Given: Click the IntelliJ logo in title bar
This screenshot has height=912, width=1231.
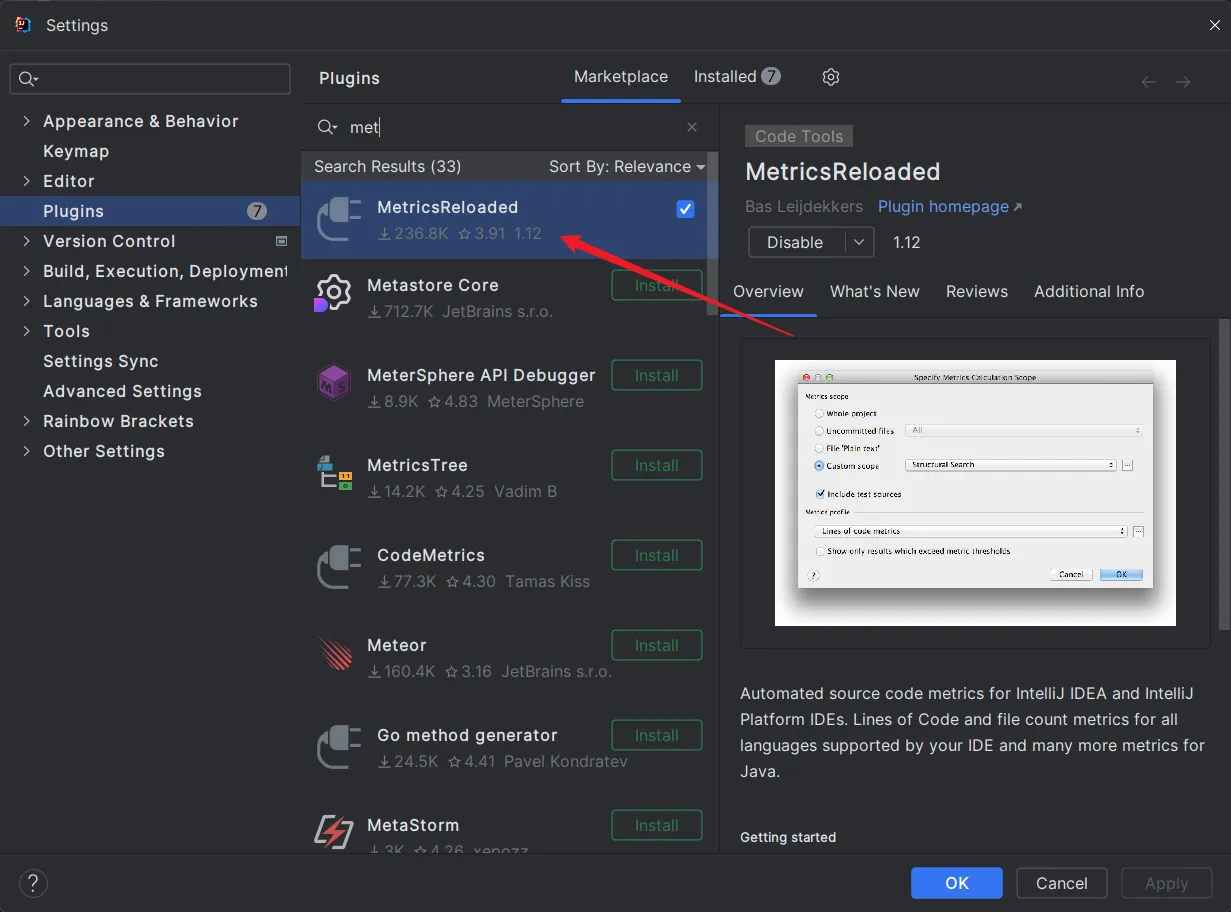Looking at the screenshot, I should coord(23,25).
